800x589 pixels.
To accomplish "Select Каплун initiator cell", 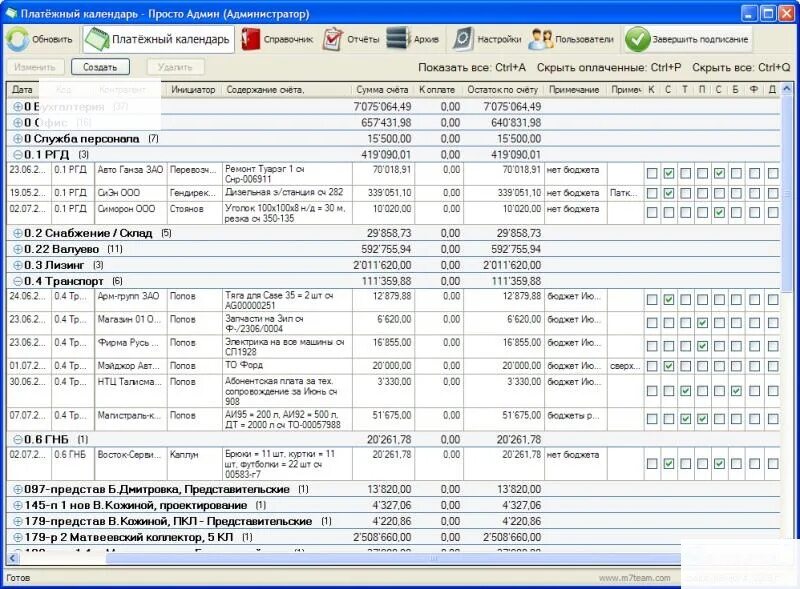I will coord(194,463).
